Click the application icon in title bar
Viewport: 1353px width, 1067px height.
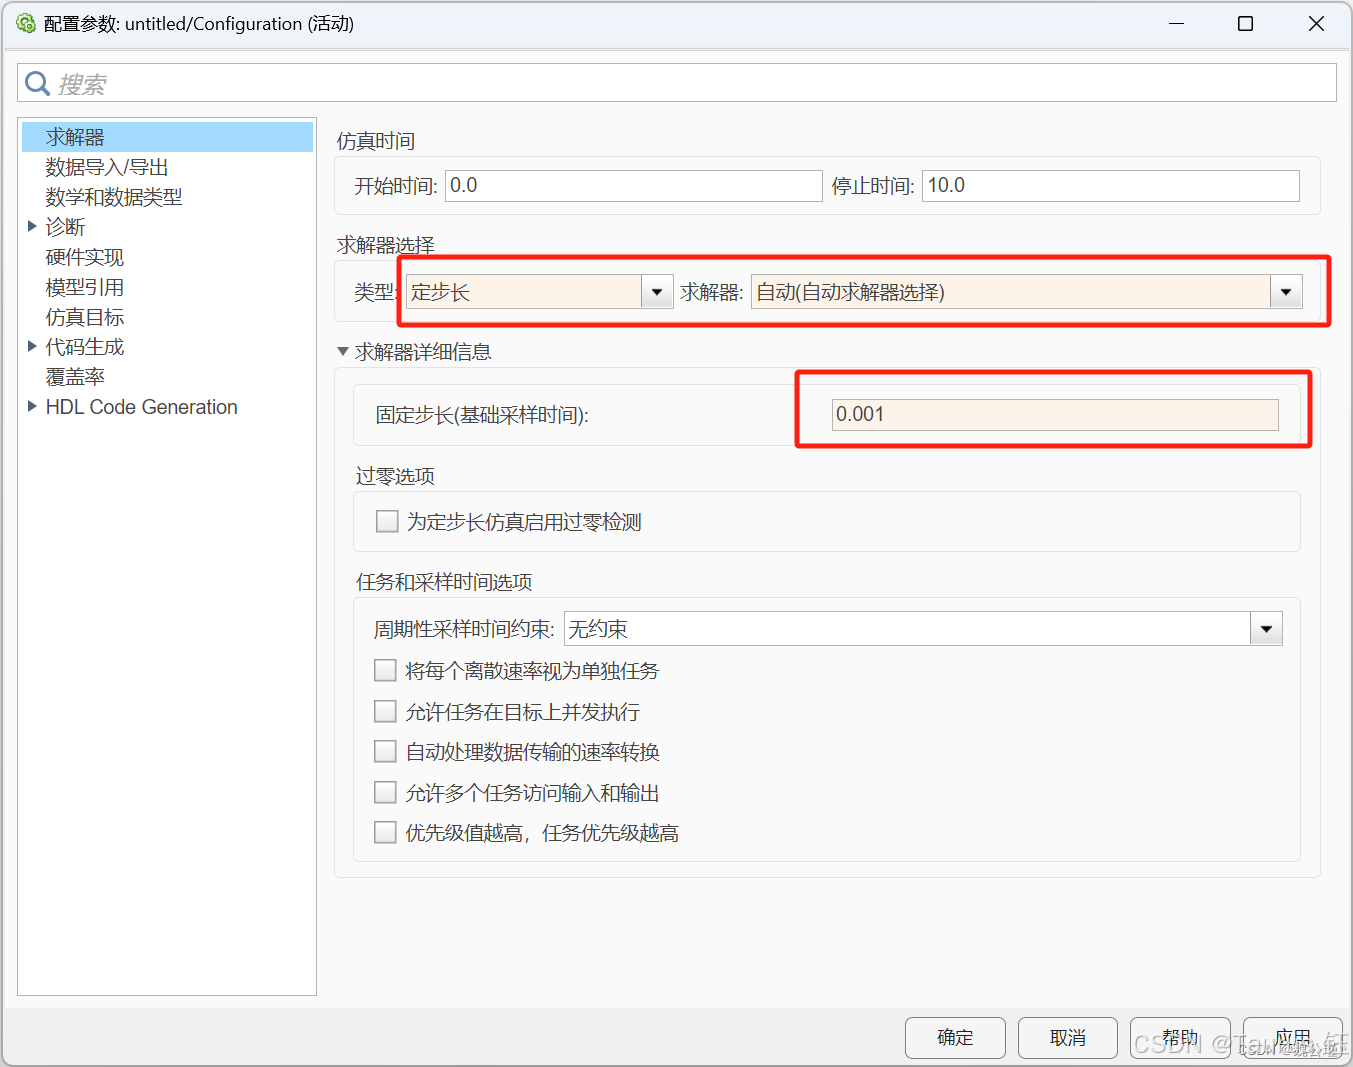[25, 23]
